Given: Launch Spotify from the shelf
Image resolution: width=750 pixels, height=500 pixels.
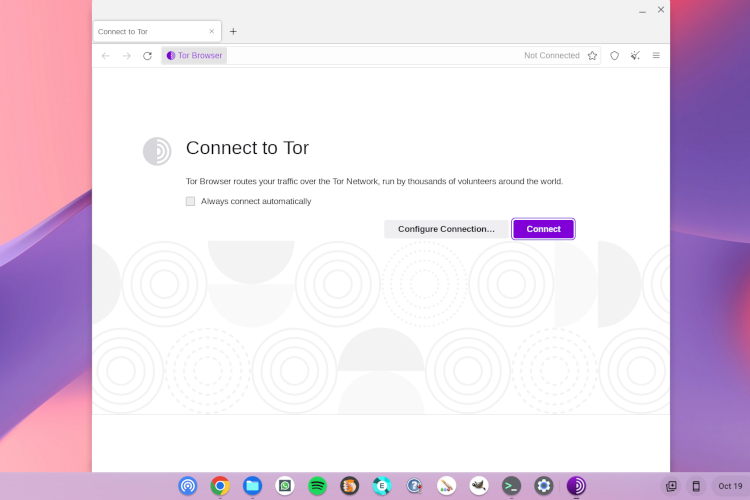Looking at the screenshot, I should (317, 486).
